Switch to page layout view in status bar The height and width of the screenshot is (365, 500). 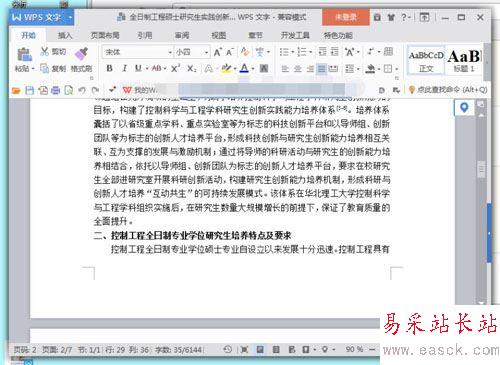[260, 349]
